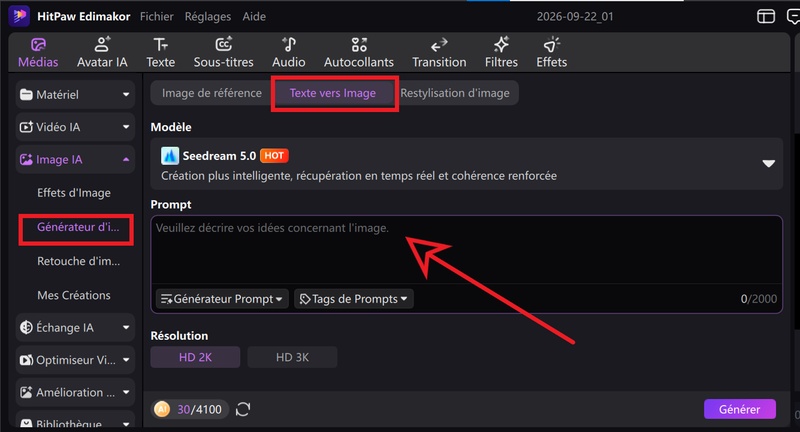The image size is (800, 432).
Task: Click the HitPaw Edimakor logo icon
Action: click(19, 16)
